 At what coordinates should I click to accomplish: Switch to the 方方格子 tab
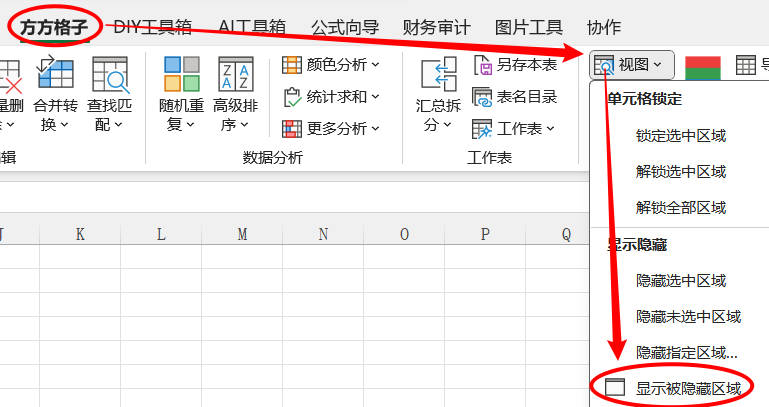click(x=56, y=27)
